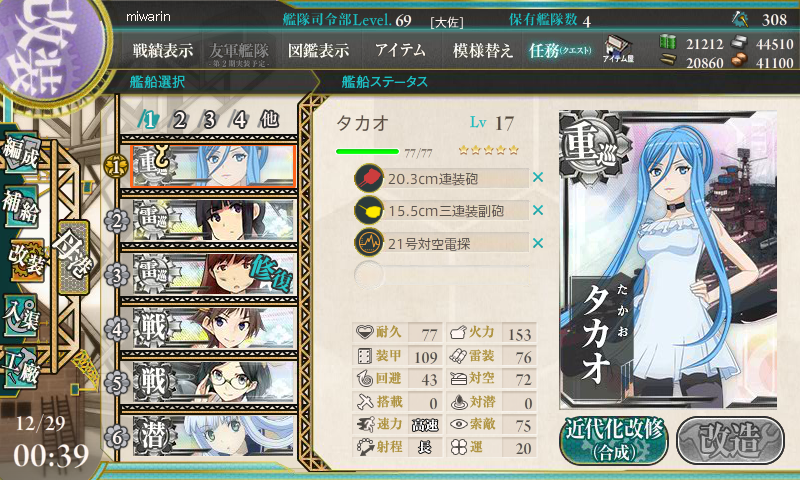This screenshot has height=480, width=800.
Task: Remove the 21号対空電探 with its X
Action: point(538,243)
